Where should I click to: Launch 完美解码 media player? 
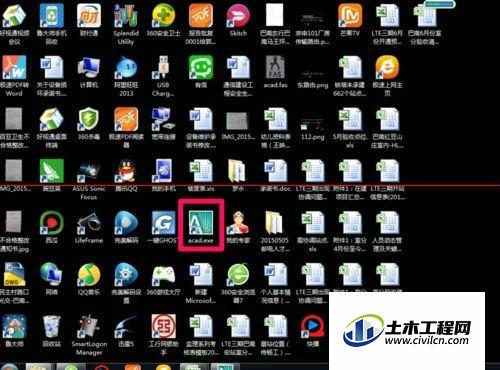[126, 223]
